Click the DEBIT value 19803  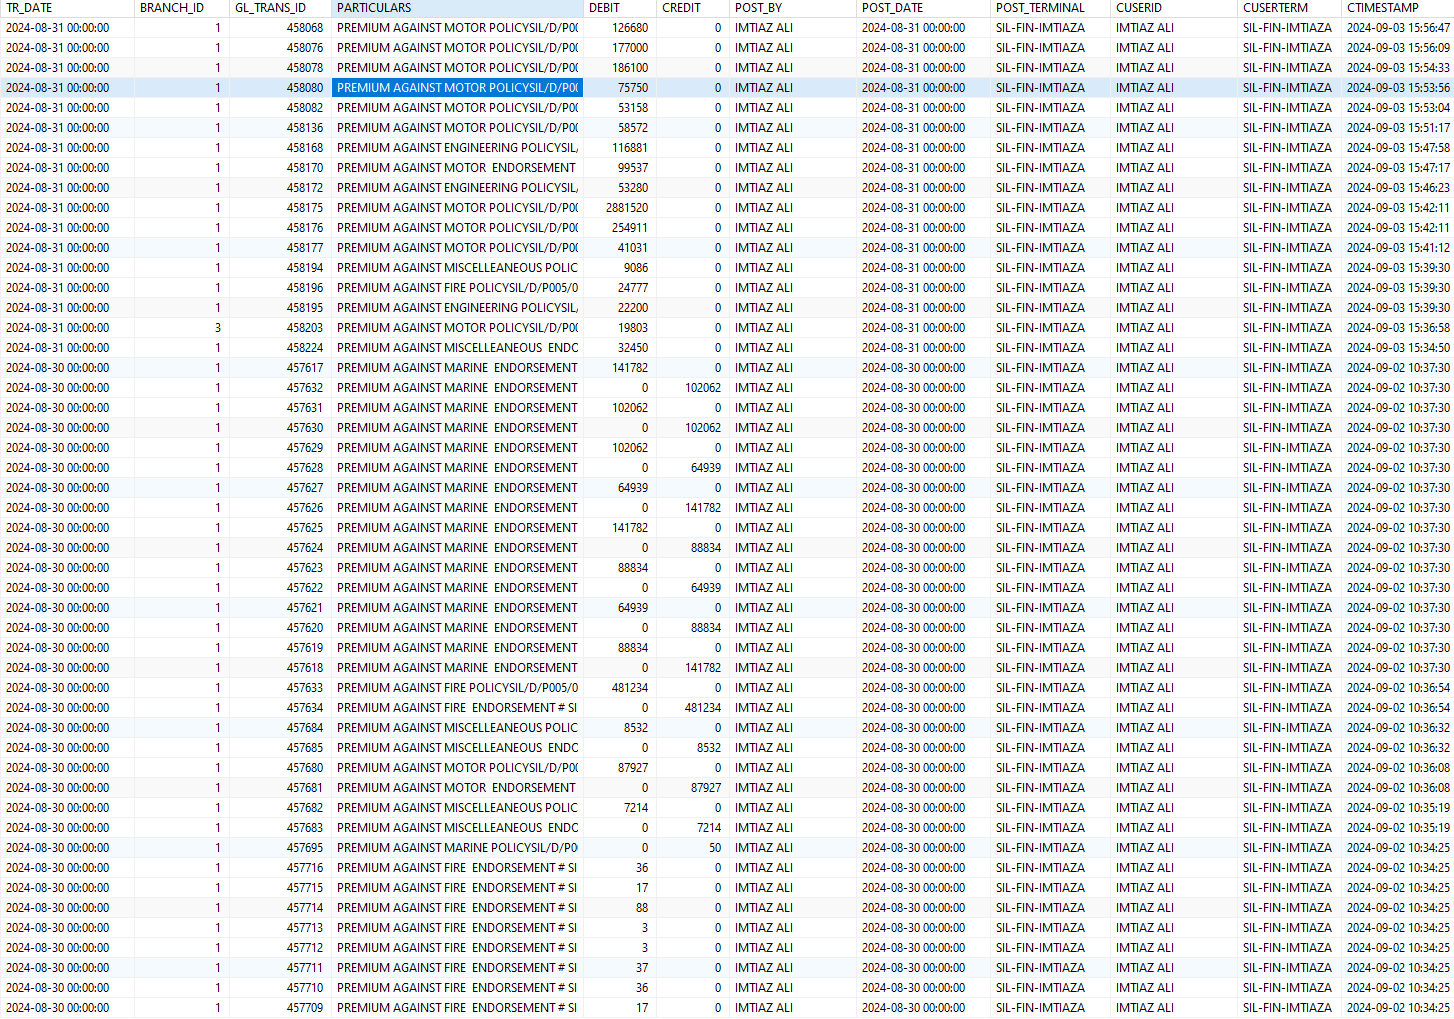[x=633, y=328]
